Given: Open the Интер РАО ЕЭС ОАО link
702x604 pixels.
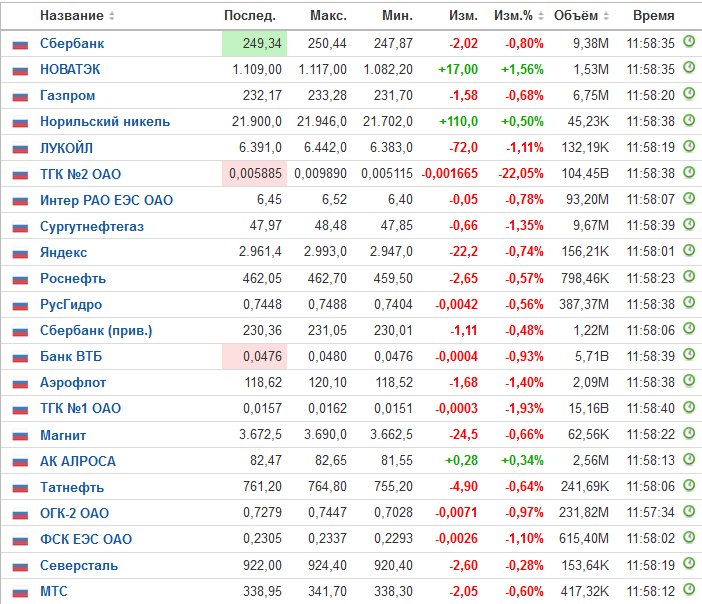Looking at the screenshot, I should (x=107, y=200).
